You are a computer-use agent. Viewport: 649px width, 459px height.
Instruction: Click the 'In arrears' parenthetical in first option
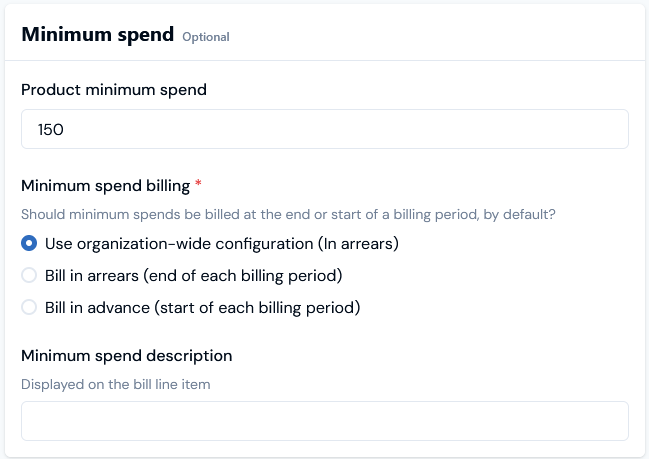358,244
